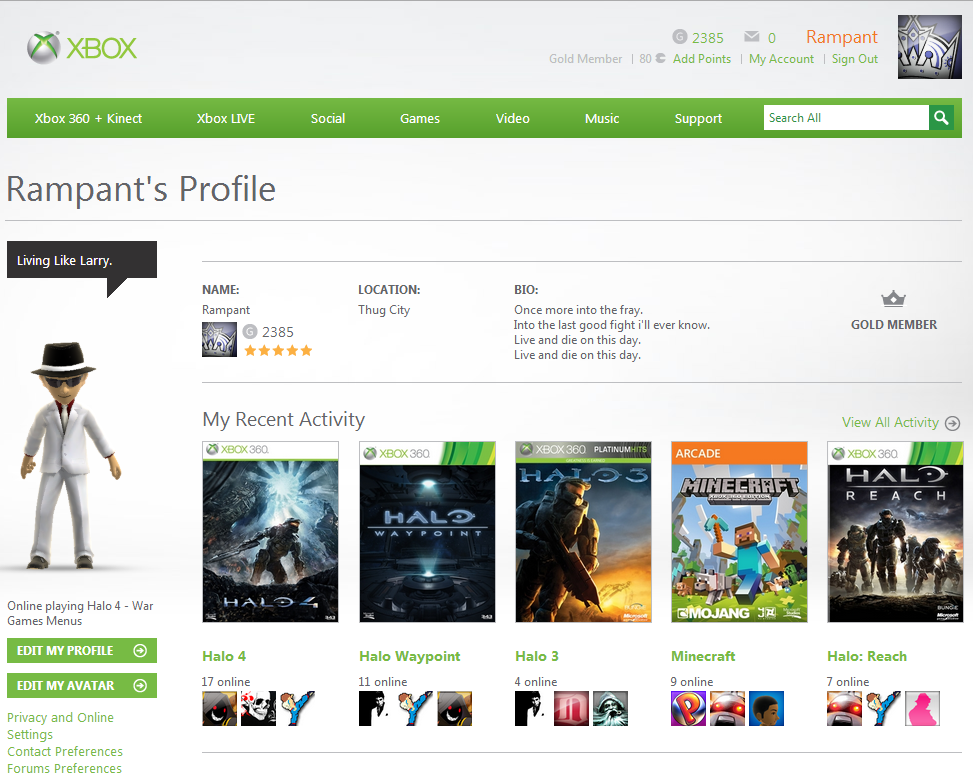Screen dimensions: 973x776
Task: Open the Minecraft box art
Action: (x=740, y=532)
